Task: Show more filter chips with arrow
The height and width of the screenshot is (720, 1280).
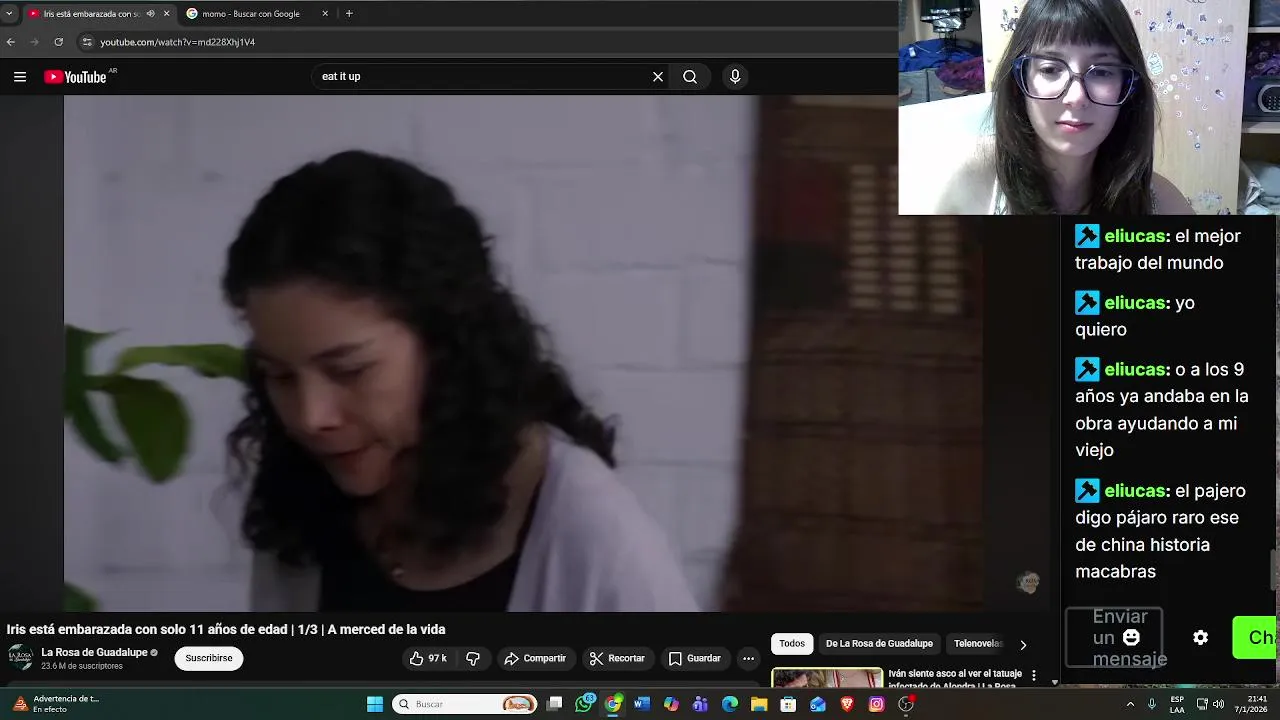Action: 1022,645
